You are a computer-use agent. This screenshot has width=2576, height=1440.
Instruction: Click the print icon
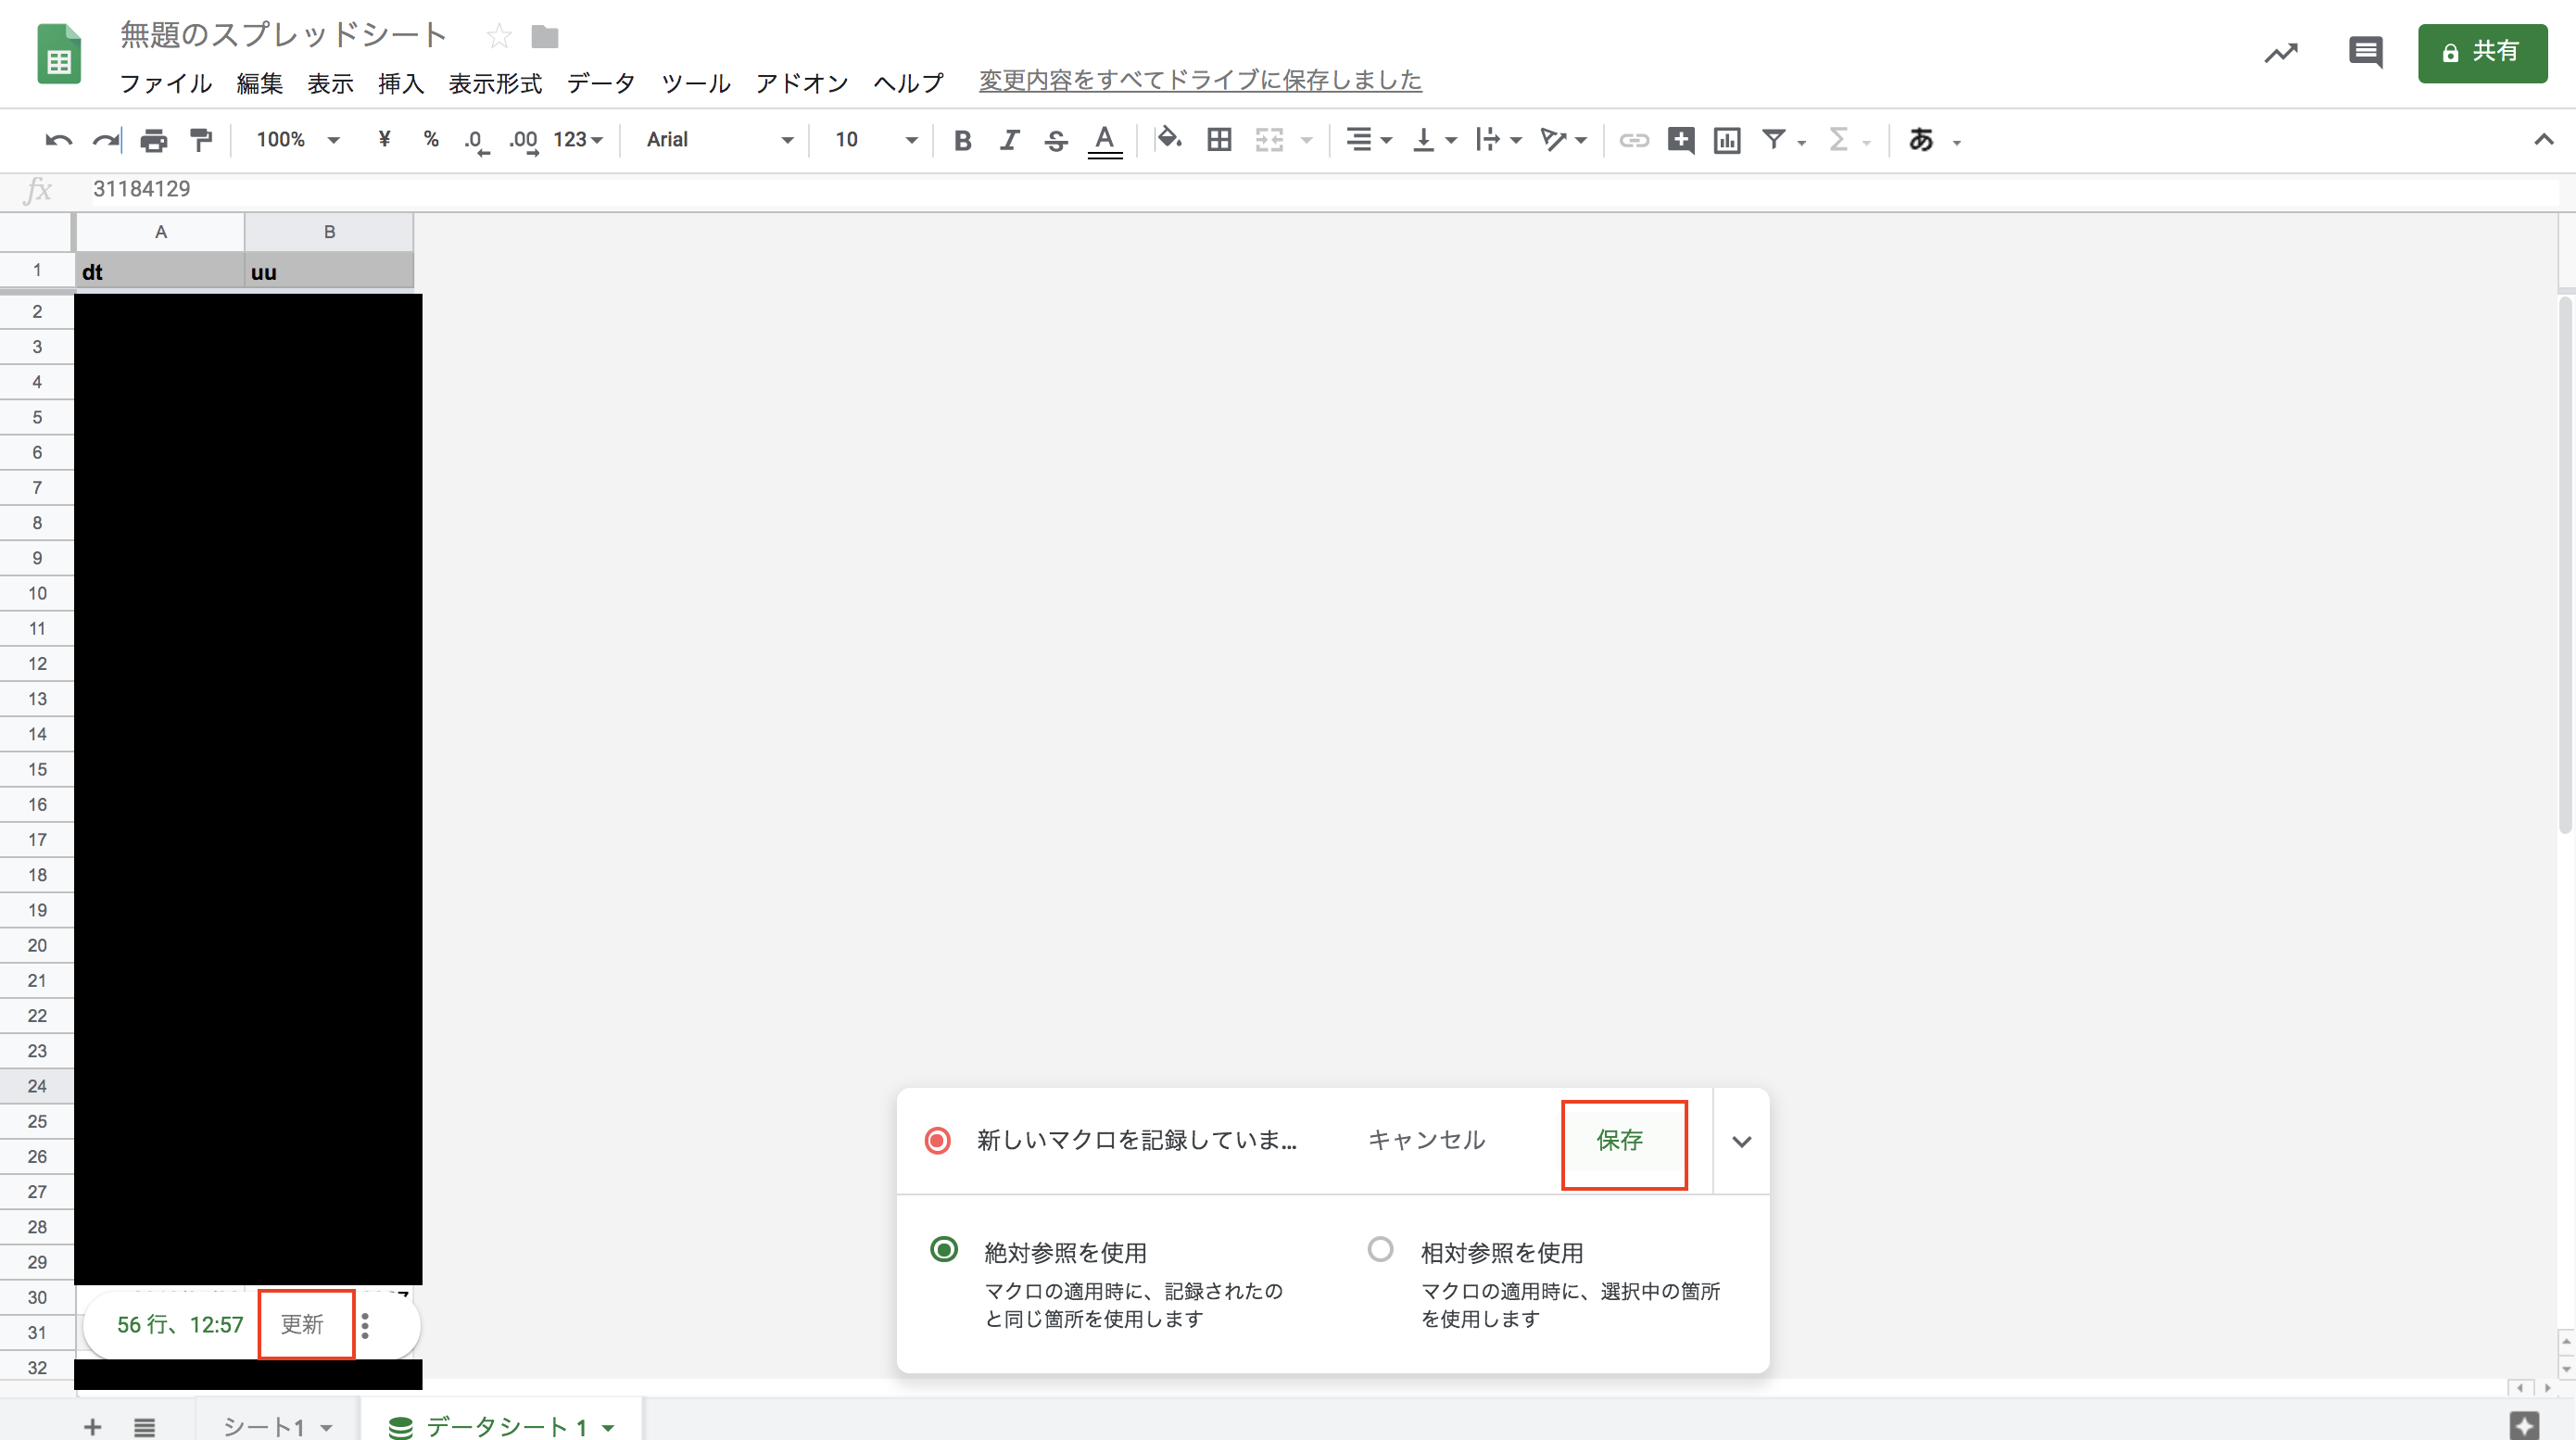pos(153,140)
